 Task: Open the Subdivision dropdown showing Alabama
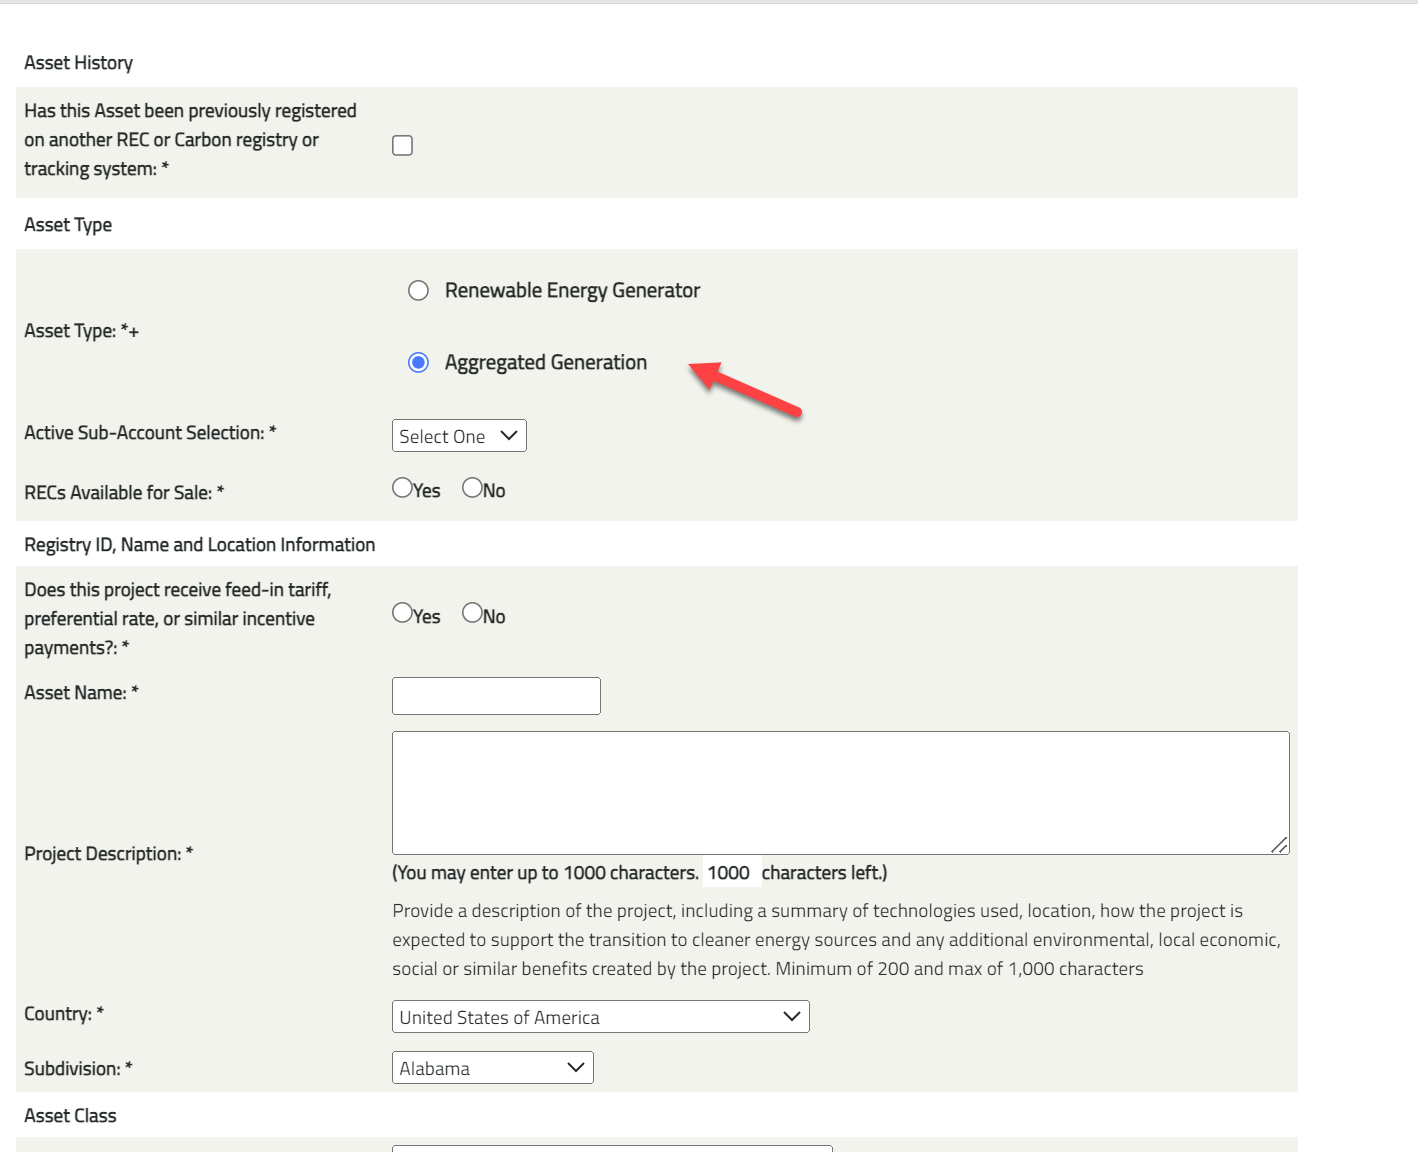[492, 1067]
